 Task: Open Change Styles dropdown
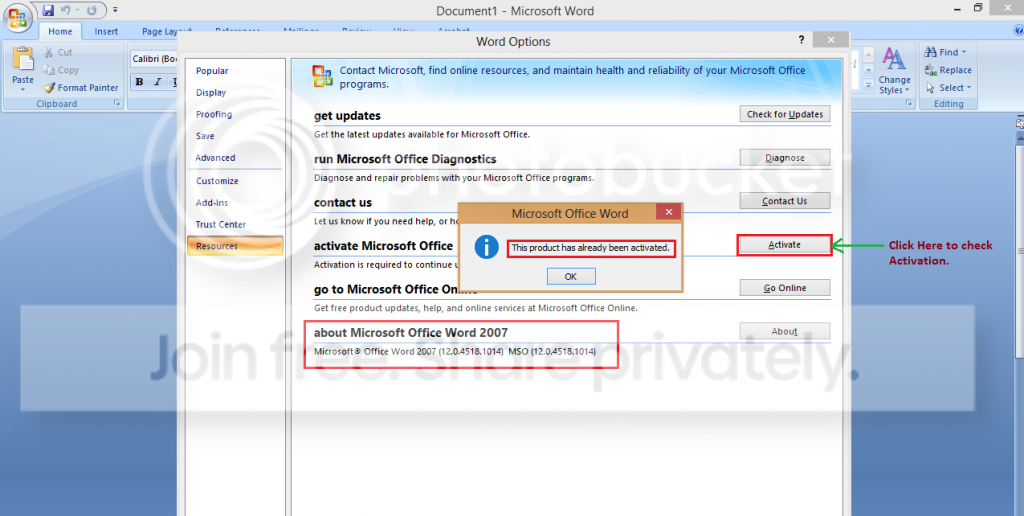pyautogui.click(x=894, y=71)
